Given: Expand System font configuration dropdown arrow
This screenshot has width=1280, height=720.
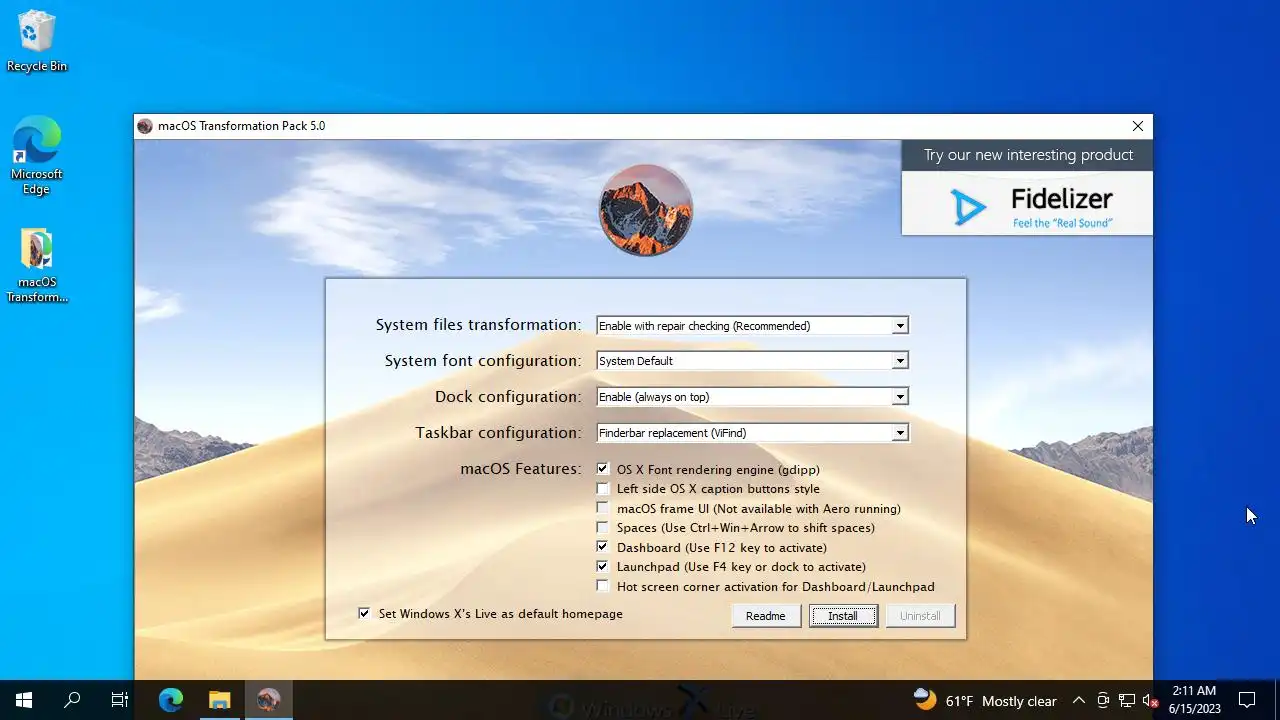Looking at the screenshot, I should (900, 361).
